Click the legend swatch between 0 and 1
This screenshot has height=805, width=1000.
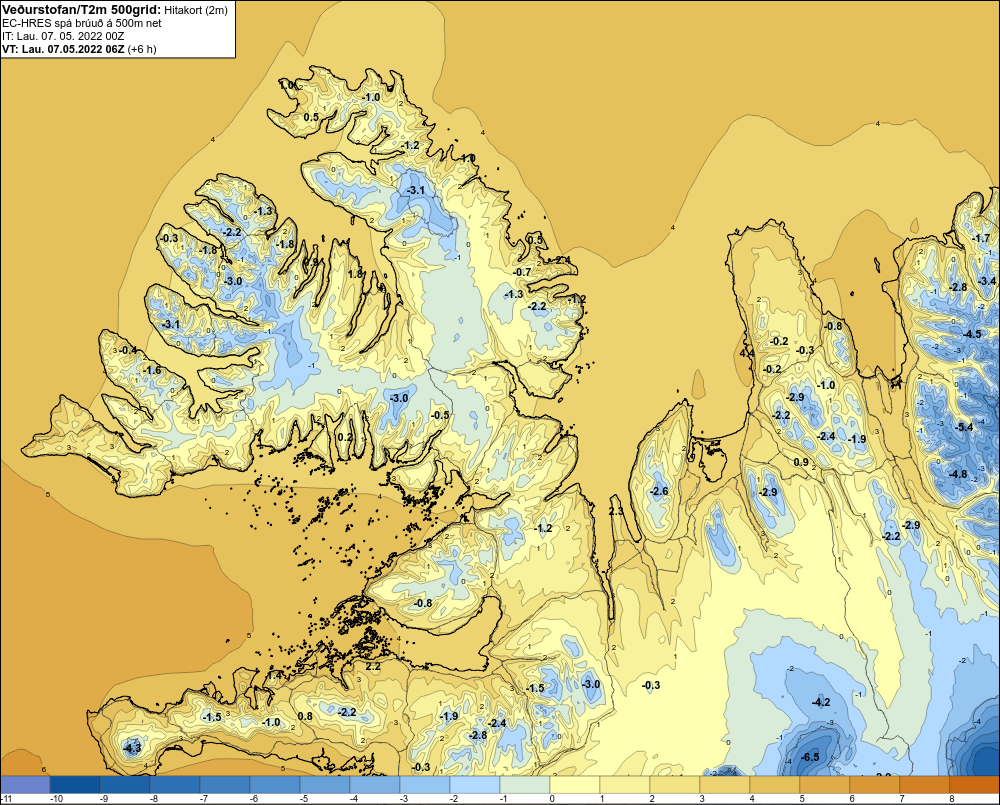tap(575, 785)
